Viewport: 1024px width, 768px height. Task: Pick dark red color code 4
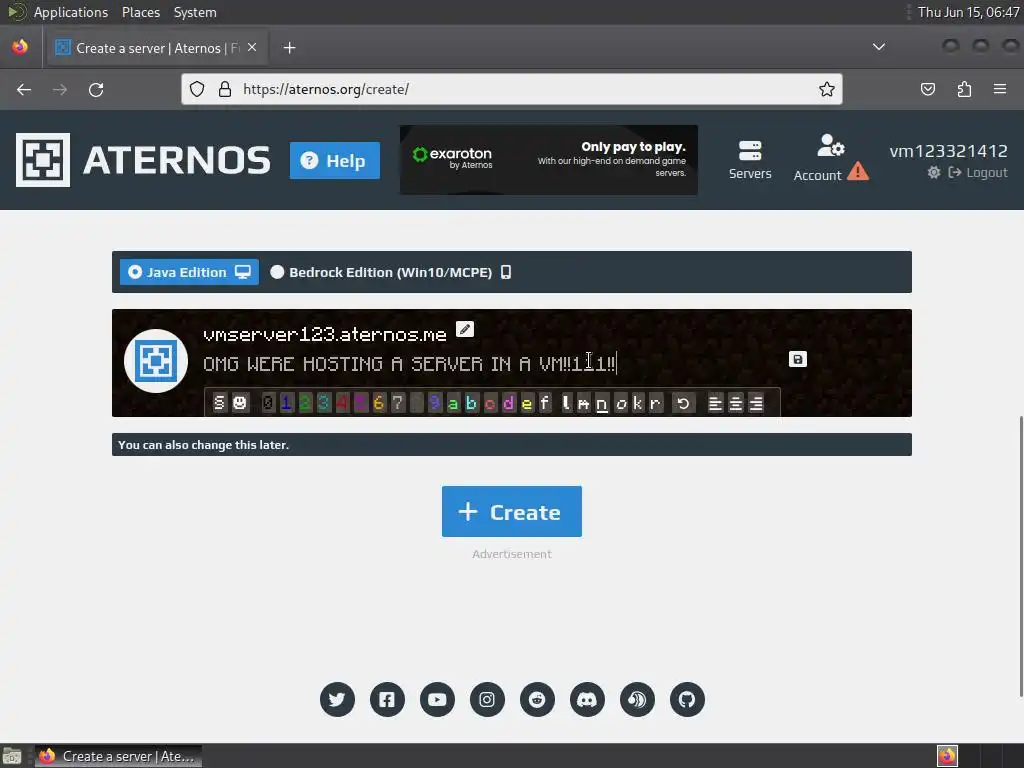[342, 403]
